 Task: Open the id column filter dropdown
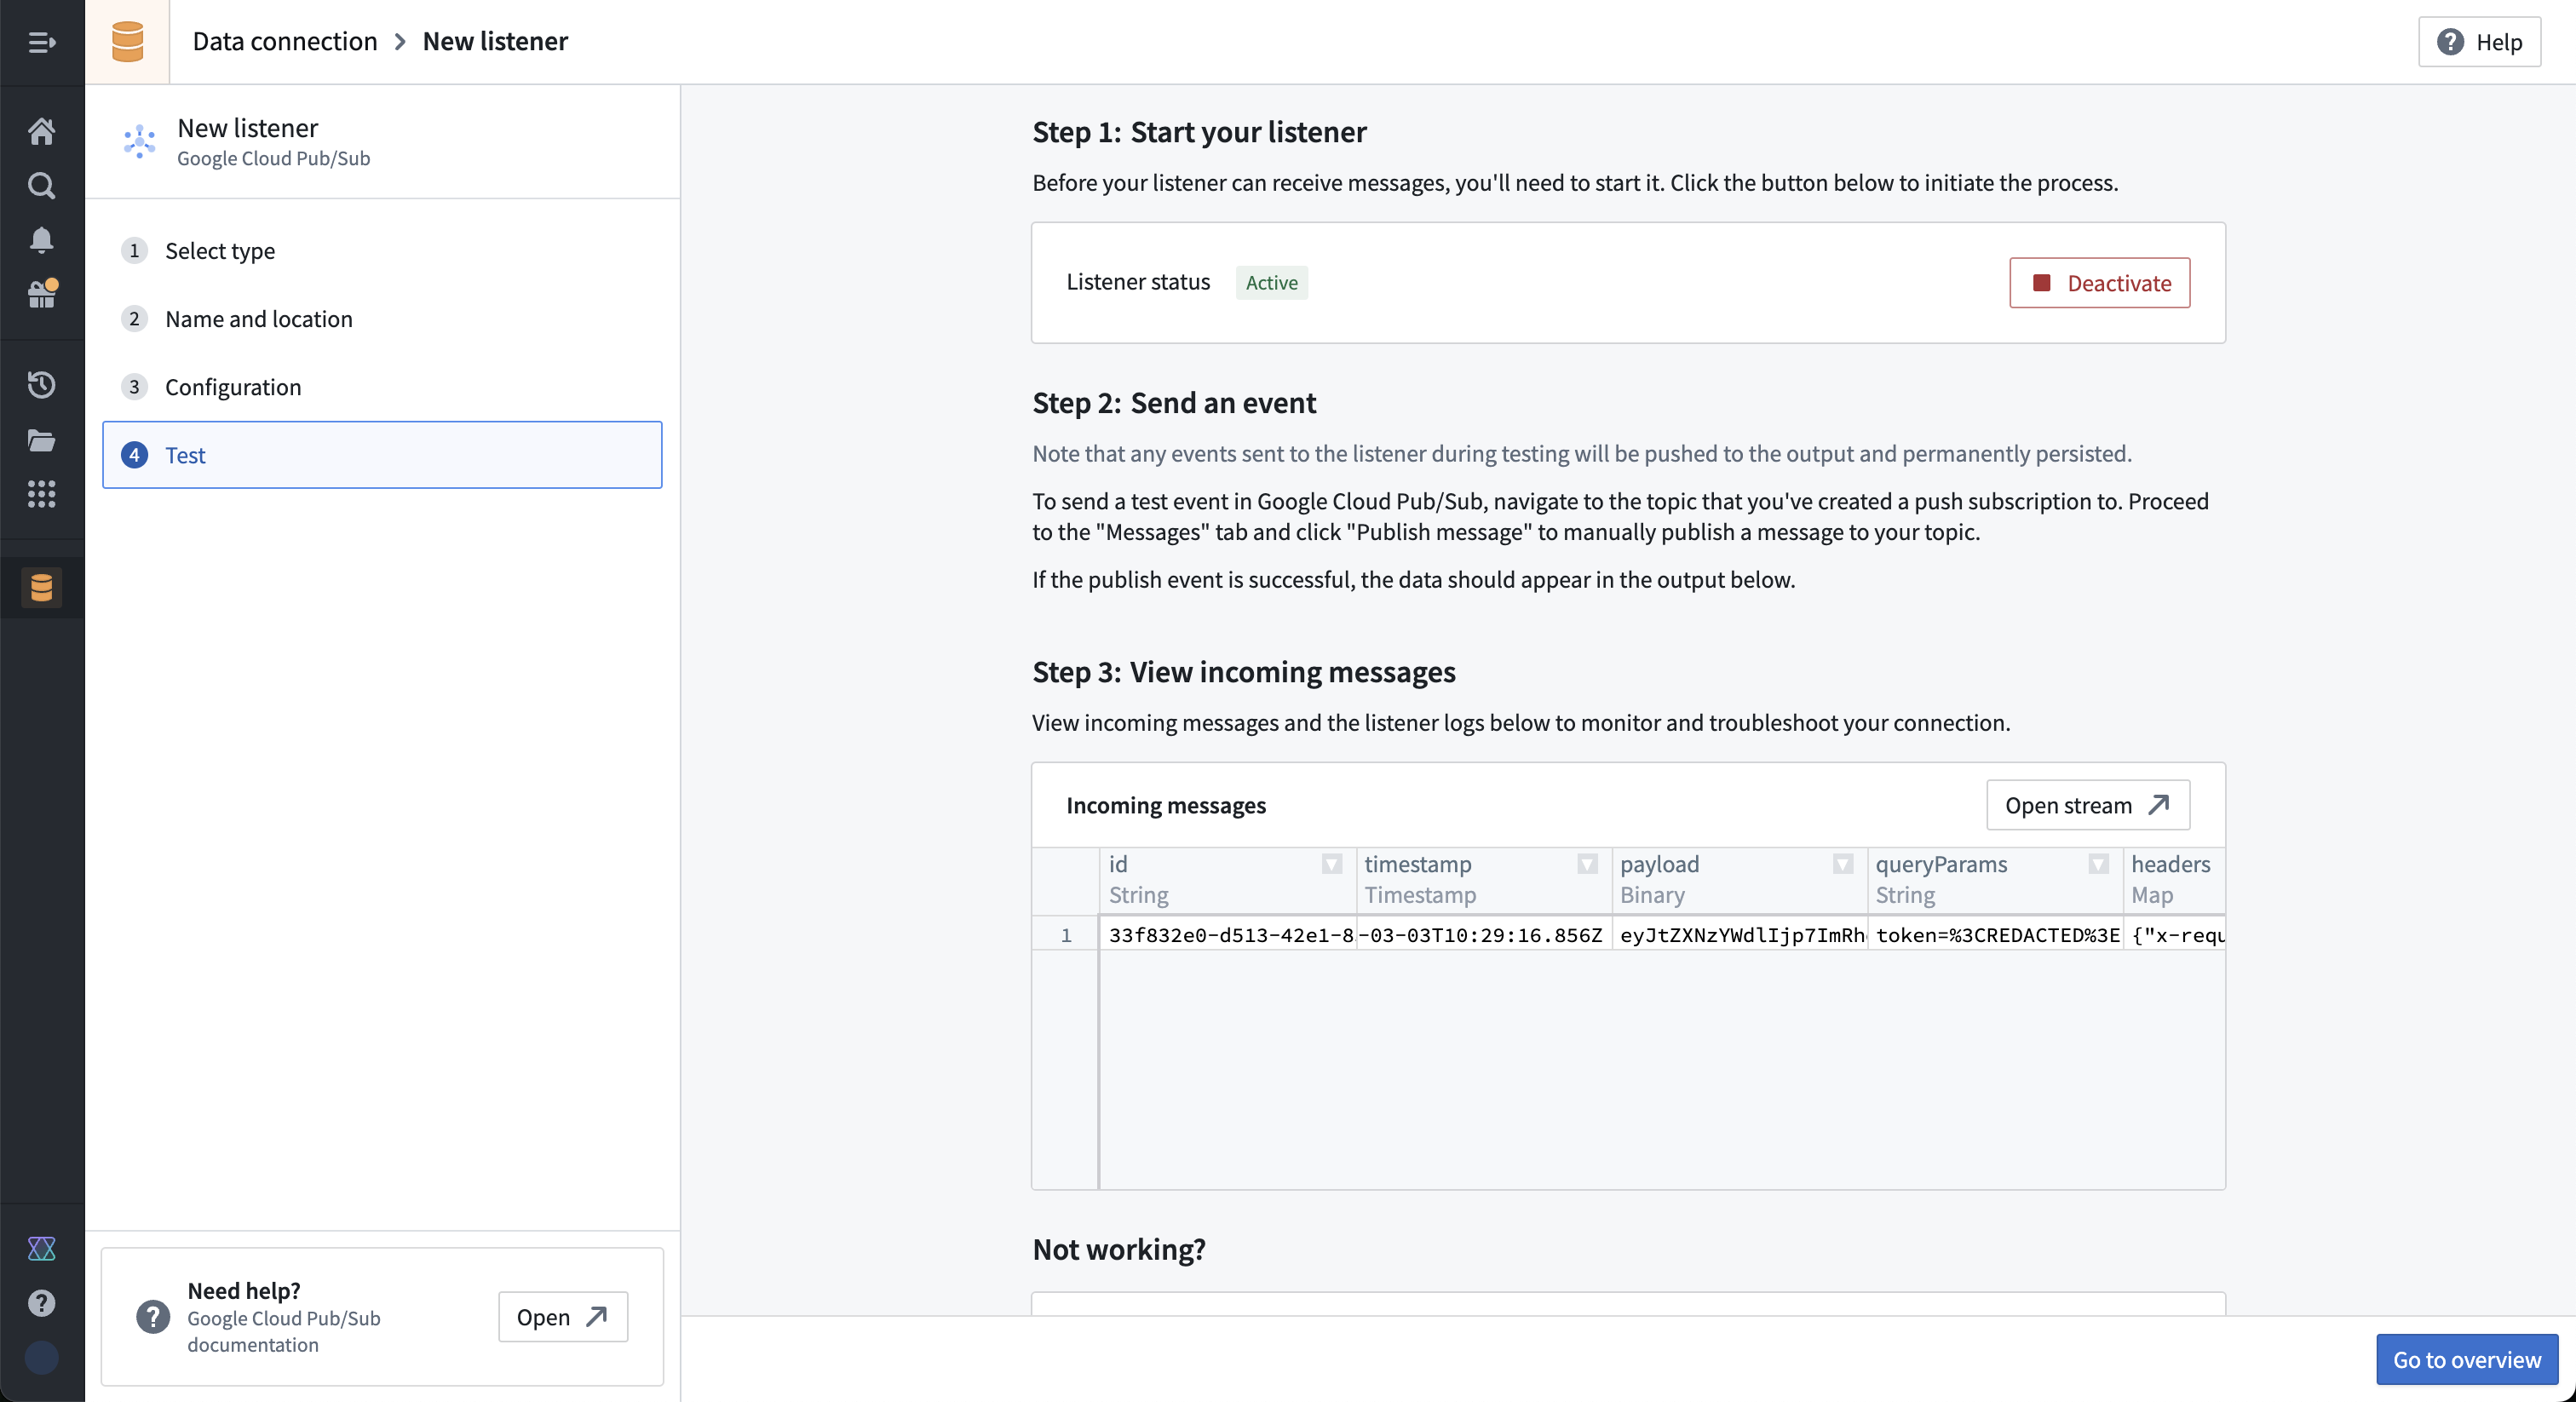tap(1331, 864)
